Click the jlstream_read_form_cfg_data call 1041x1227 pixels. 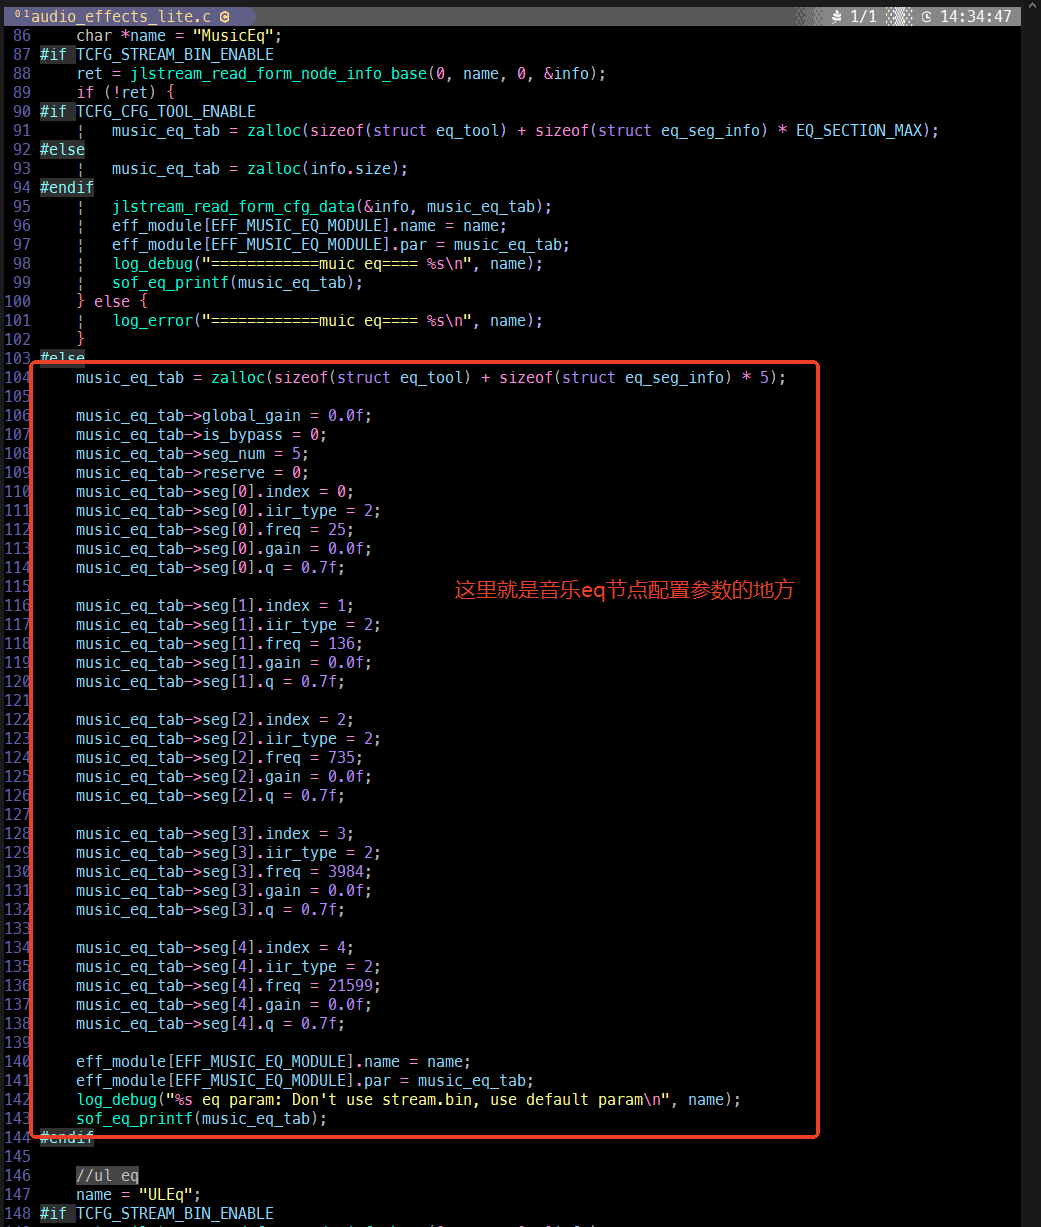332,206
